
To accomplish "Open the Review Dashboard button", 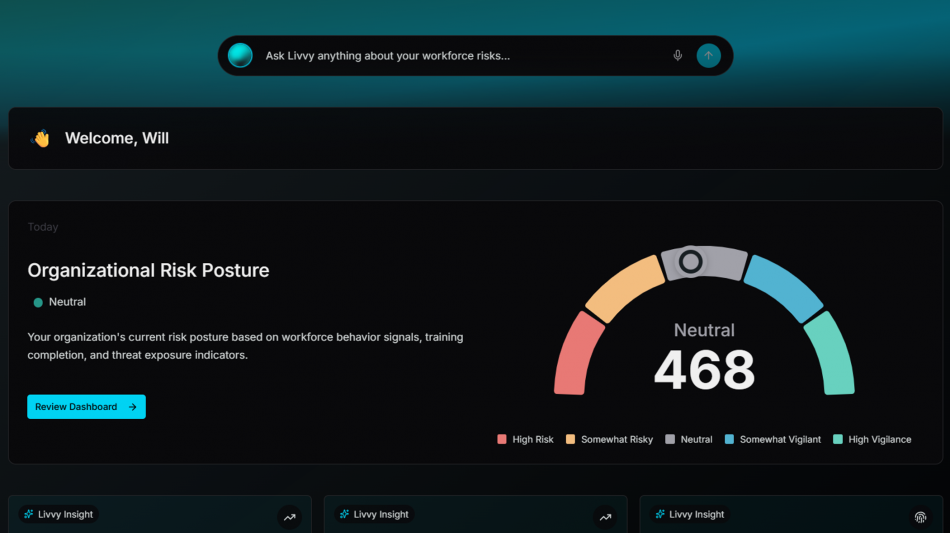I will pos(86,407).
